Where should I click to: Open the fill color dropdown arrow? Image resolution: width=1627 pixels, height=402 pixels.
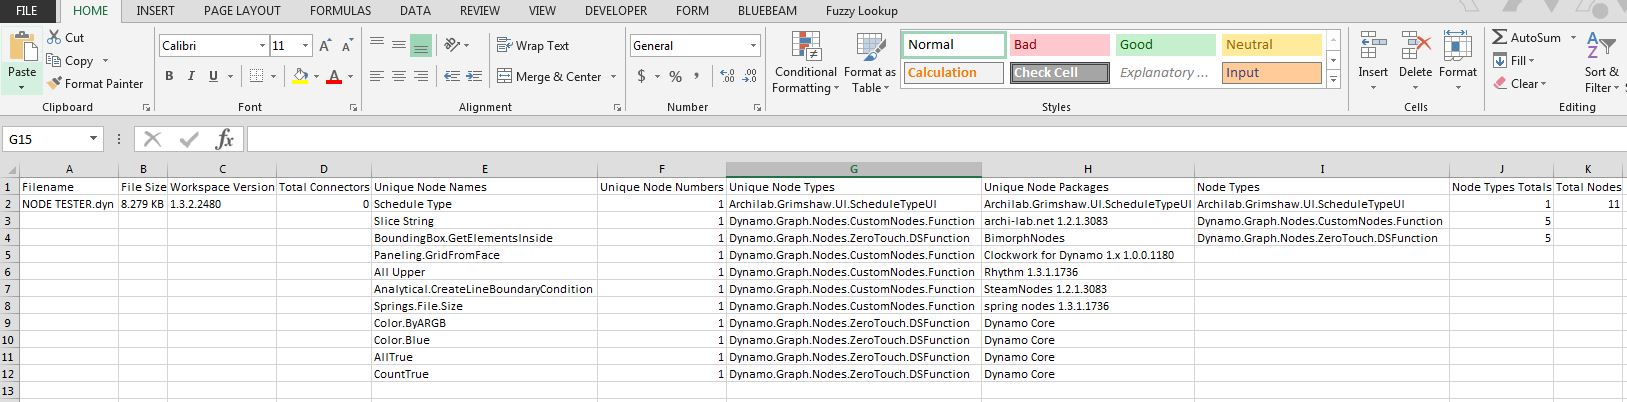tap(315, 76)
